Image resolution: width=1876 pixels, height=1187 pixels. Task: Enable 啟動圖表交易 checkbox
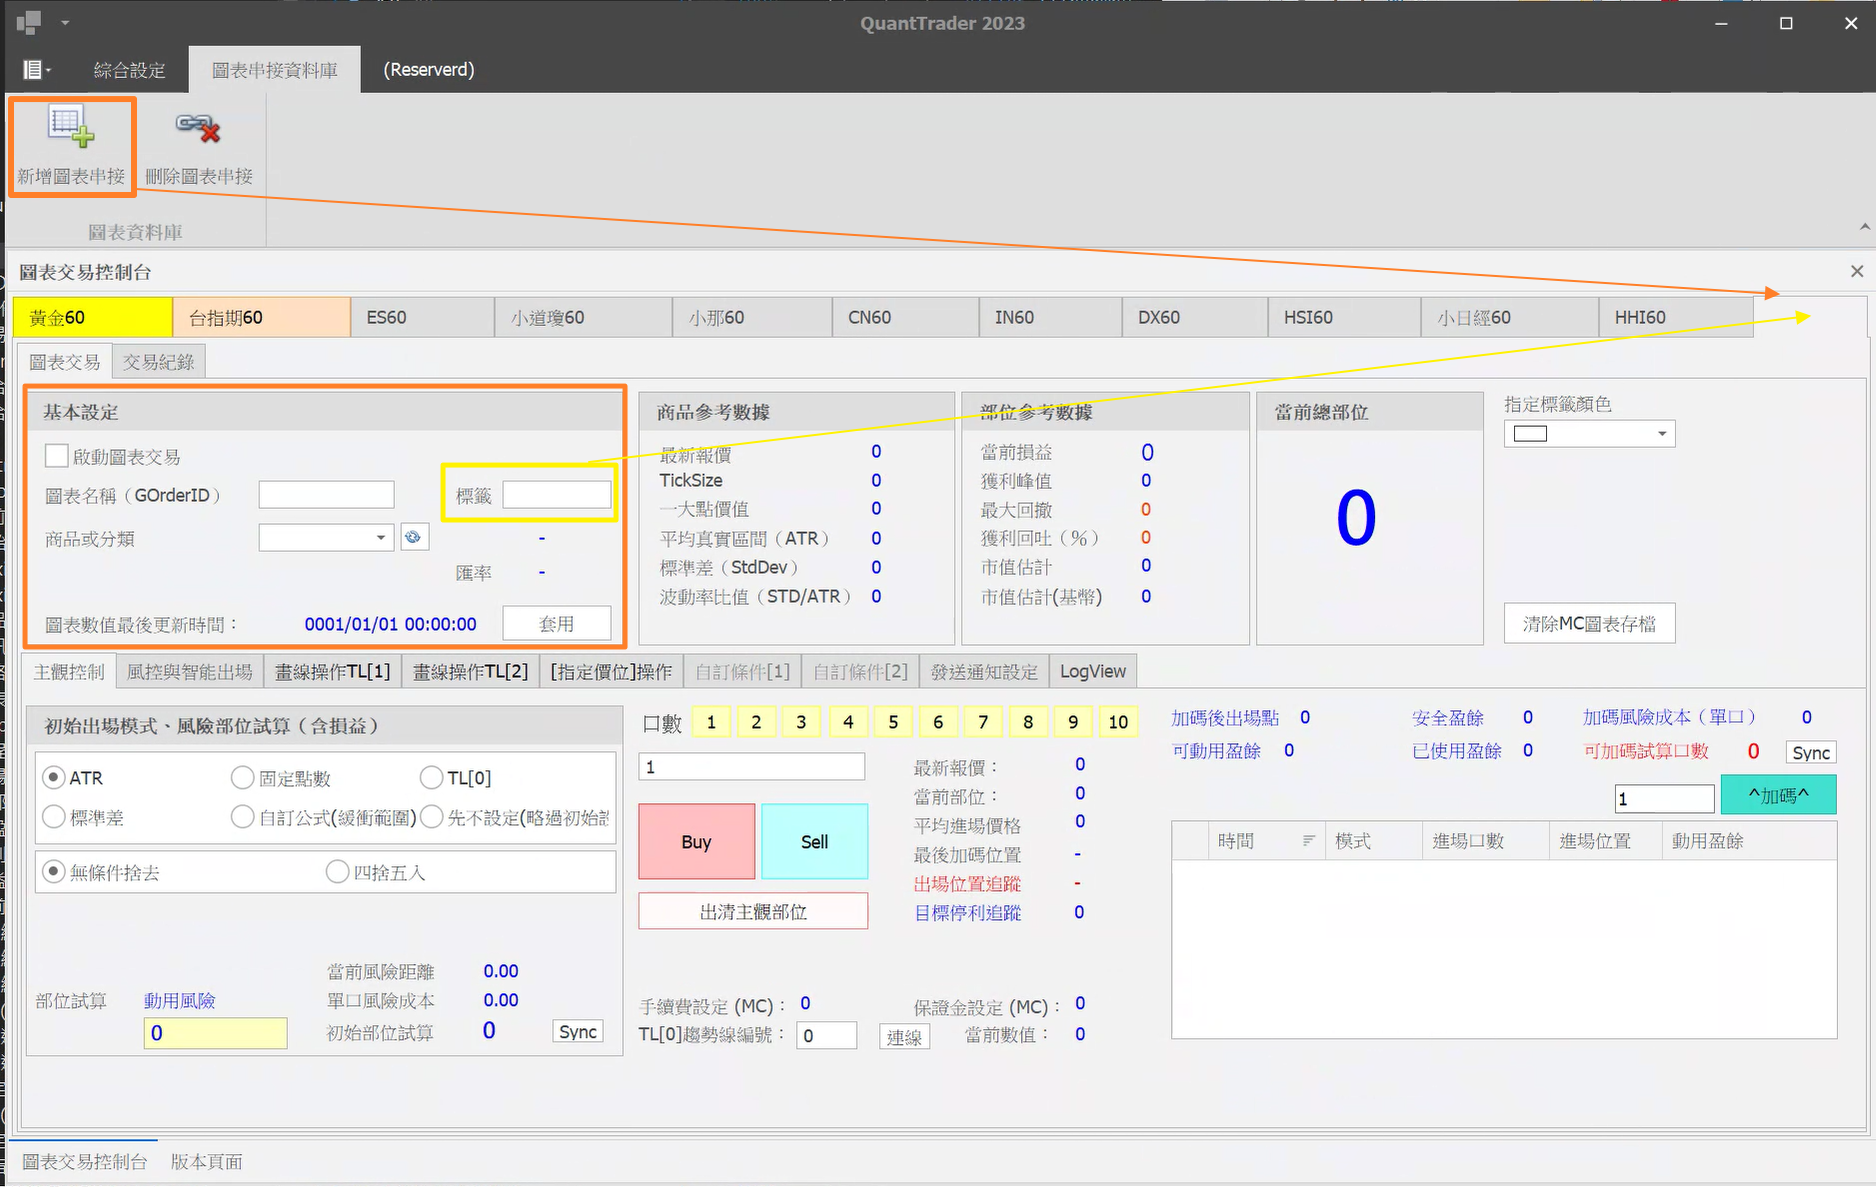[x=57, y=456]
